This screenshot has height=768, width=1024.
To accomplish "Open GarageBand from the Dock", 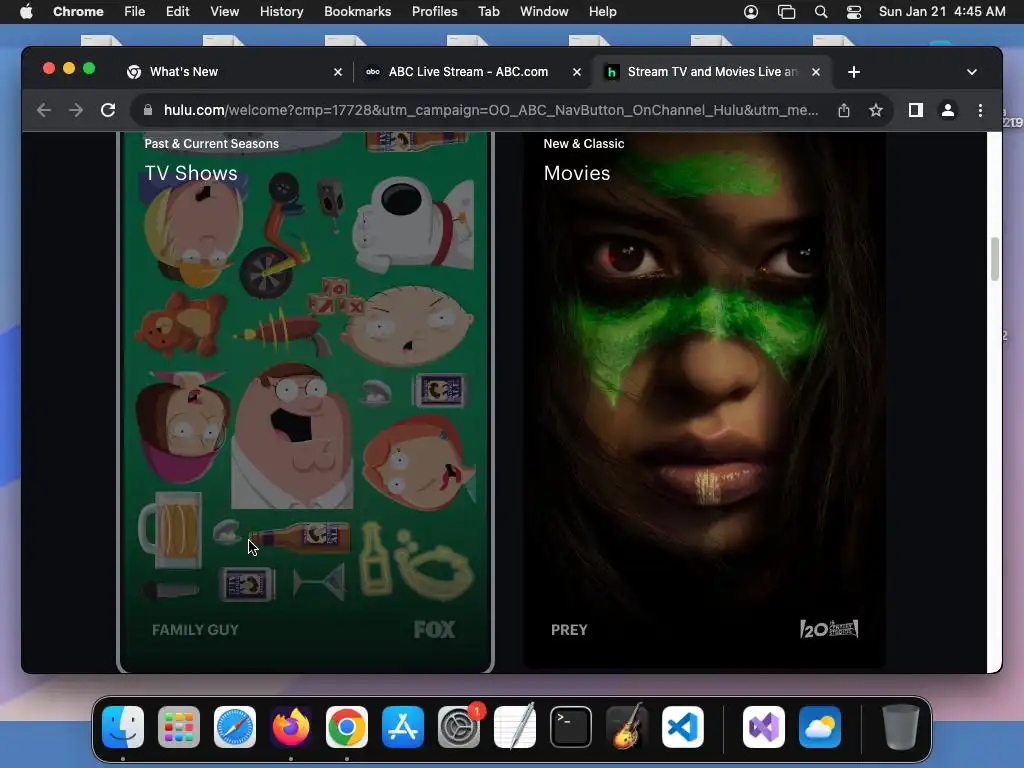I will [x=627, y=727].
